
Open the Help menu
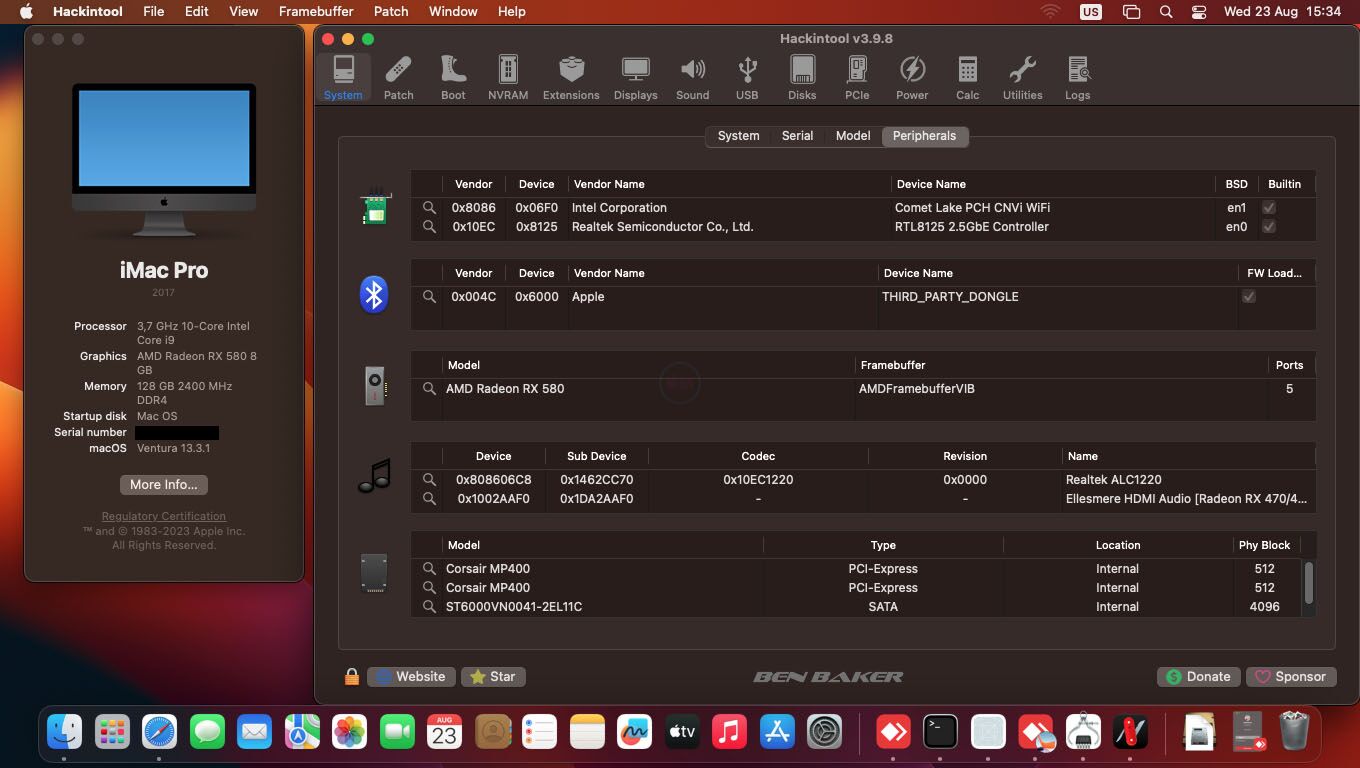click(511, 11)
